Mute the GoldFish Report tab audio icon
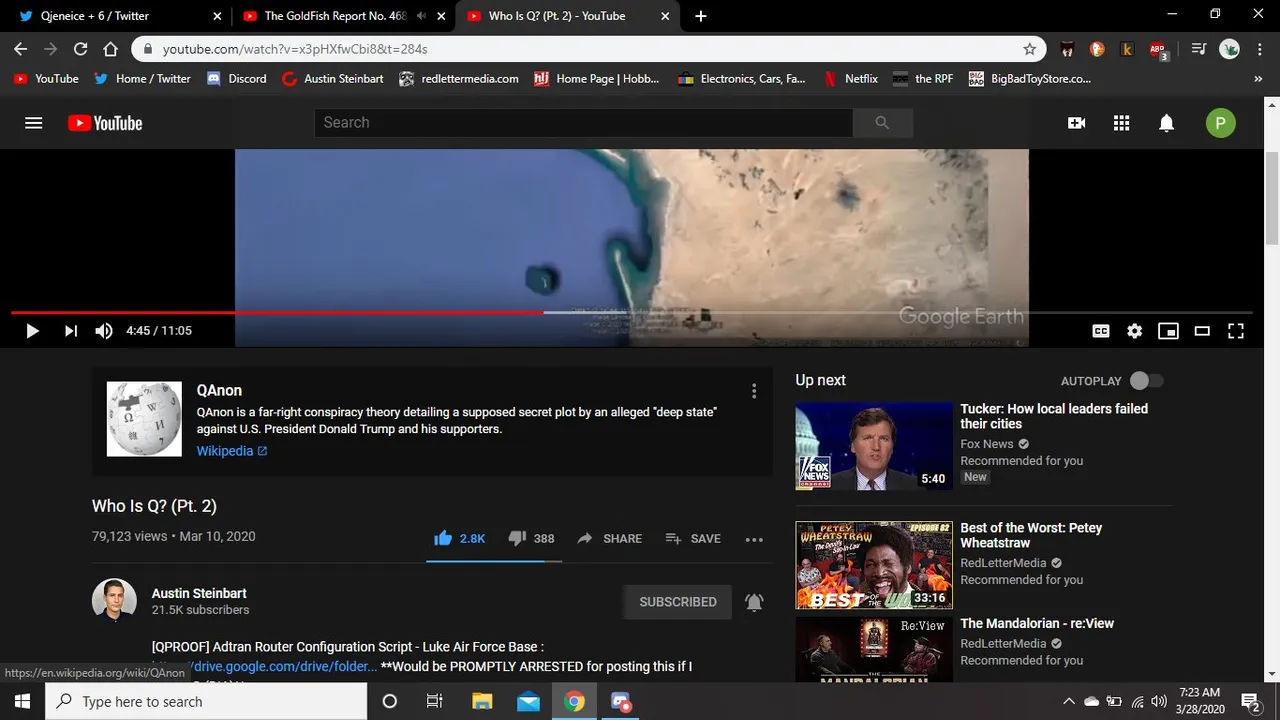This screenshot has height=720, width=1280. tap(421, 16)
